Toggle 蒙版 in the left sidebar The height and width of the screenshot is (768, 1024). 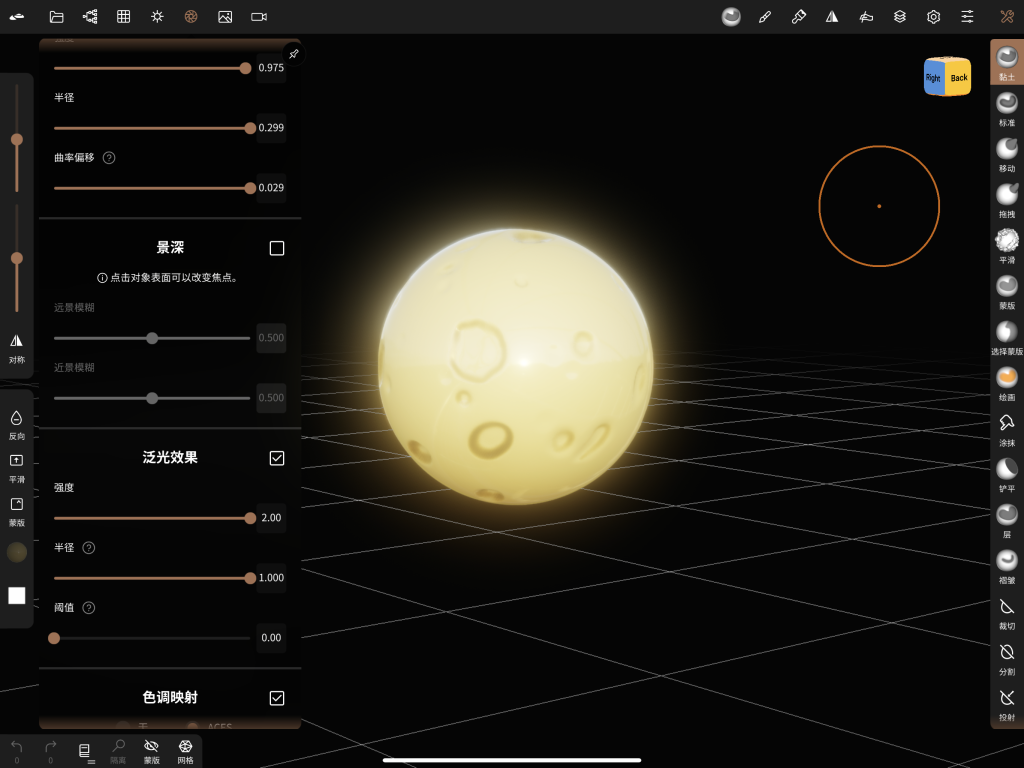pyautogui.click(x=17, y=511)
